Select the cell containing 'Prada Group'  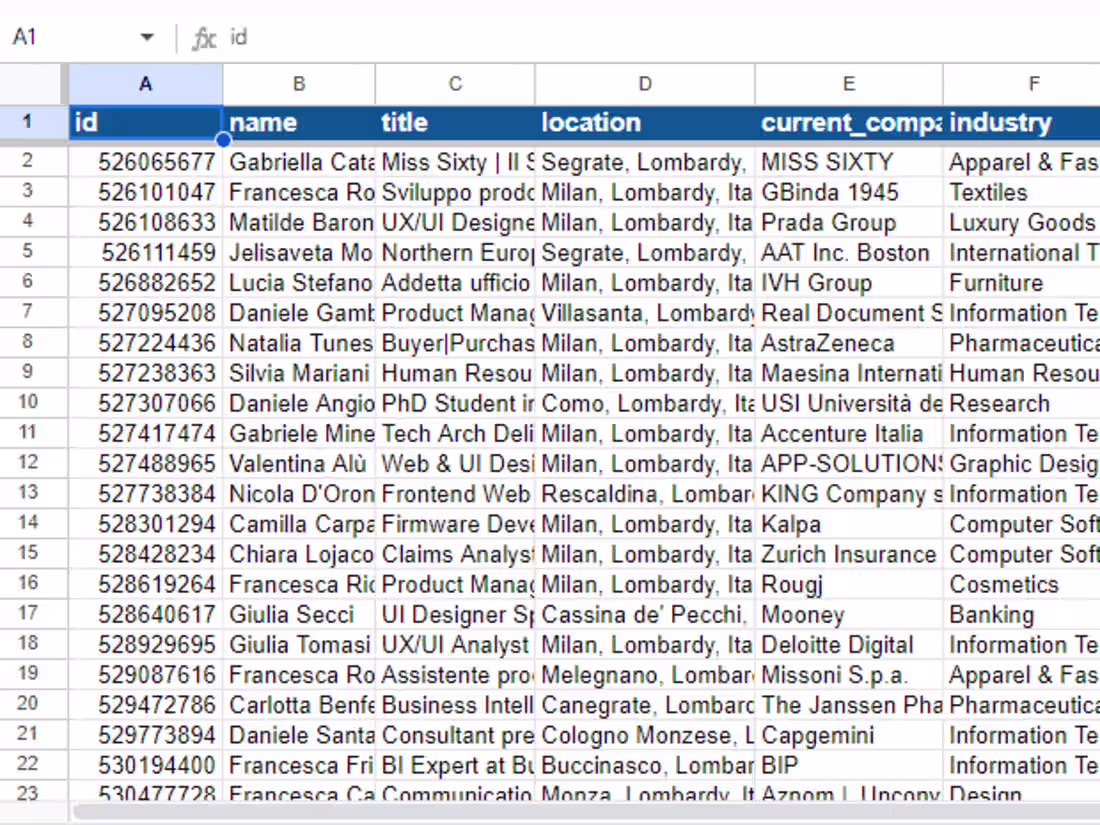[848, 222]
